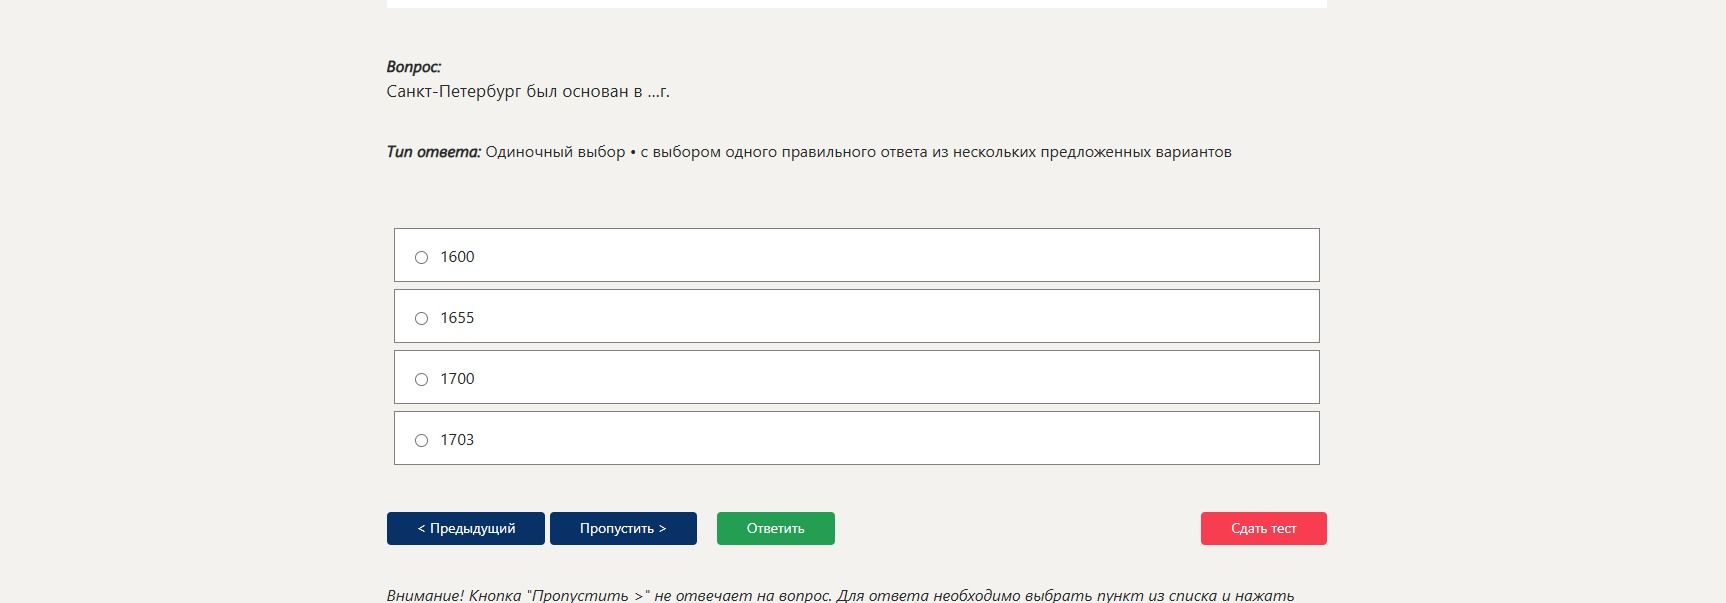
Task: Click the Одиночный выбор description text
Action: [x=859, y=152]
